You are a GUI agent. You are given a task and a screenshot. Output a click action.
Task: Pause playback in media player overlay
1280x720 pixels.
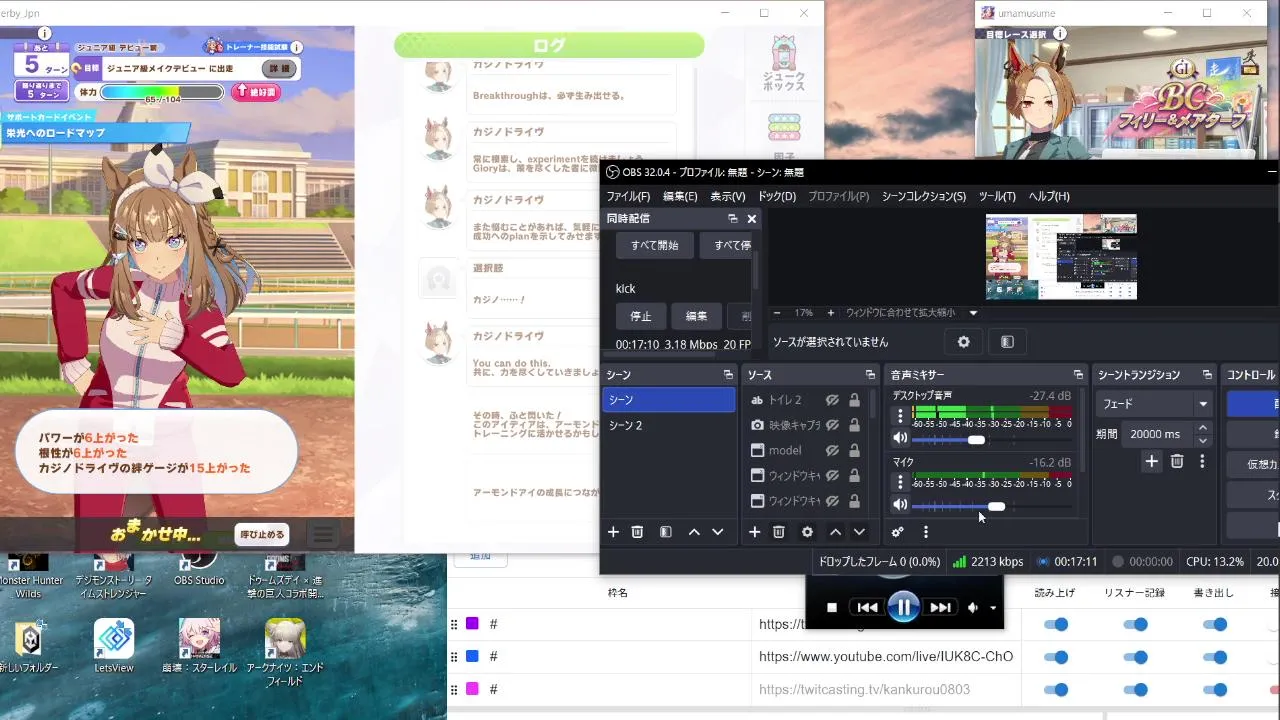pos(903,607)
